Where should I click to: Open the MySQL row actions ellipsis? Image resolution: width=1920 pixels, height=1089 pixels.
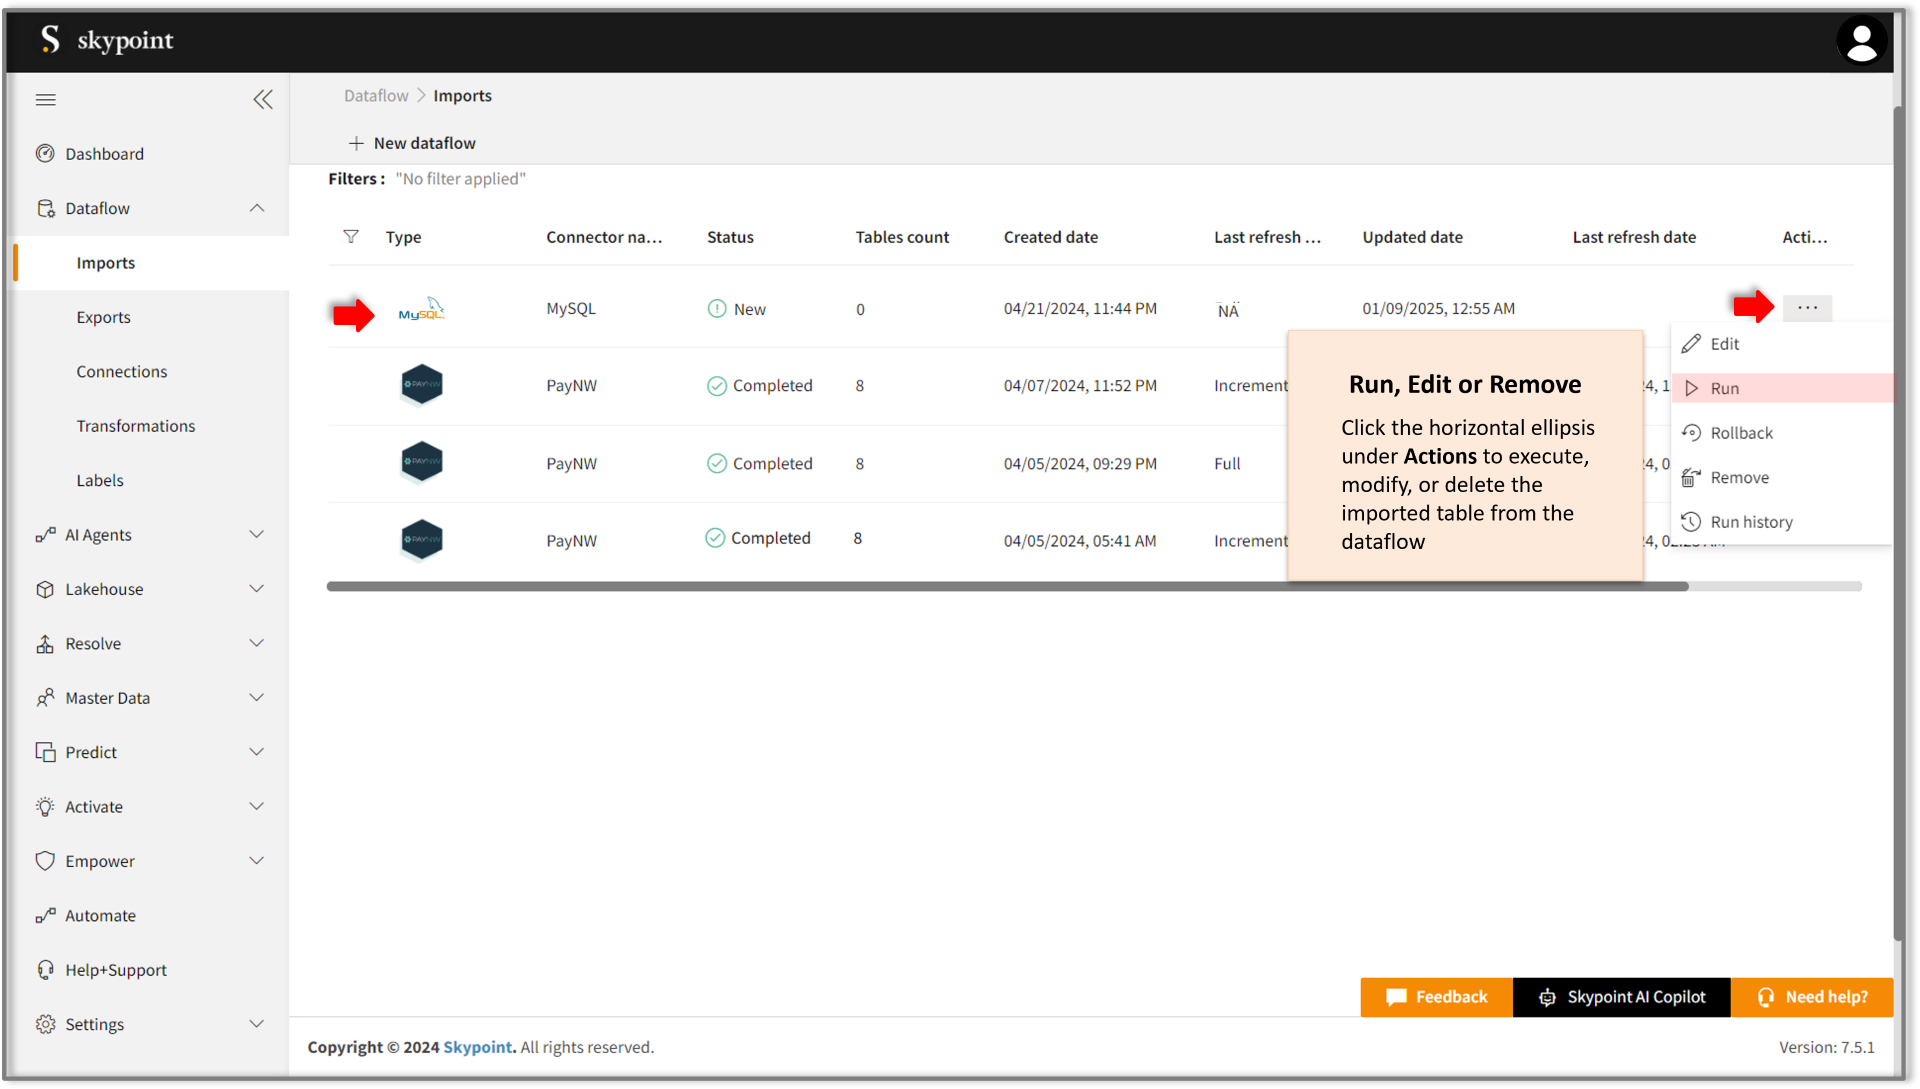click(1807, 308)
